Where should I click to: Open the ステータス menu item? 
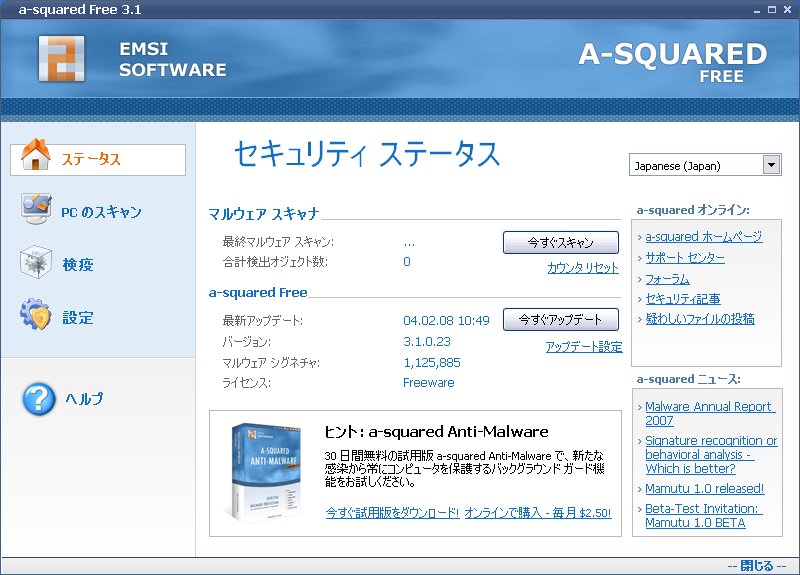(x=98, y=160)
